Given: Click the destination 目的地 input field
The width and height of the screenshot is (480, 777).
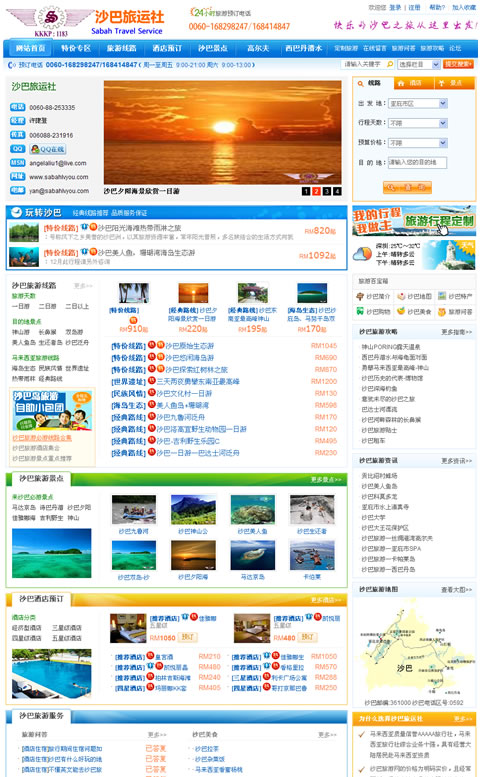Looking at the screenshot, I should (417, 163).
